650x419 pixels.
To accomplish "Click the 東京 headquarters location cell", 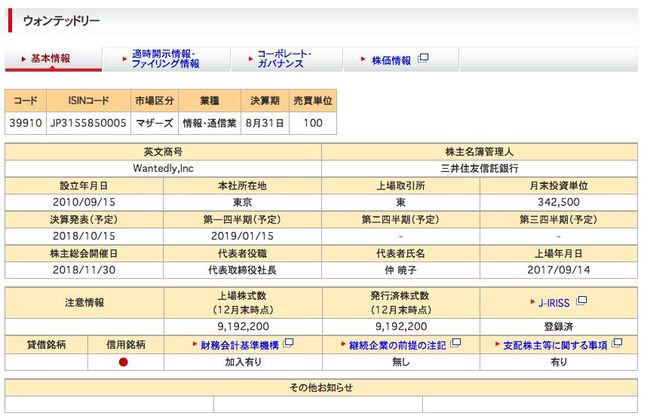I will [243, 202].
